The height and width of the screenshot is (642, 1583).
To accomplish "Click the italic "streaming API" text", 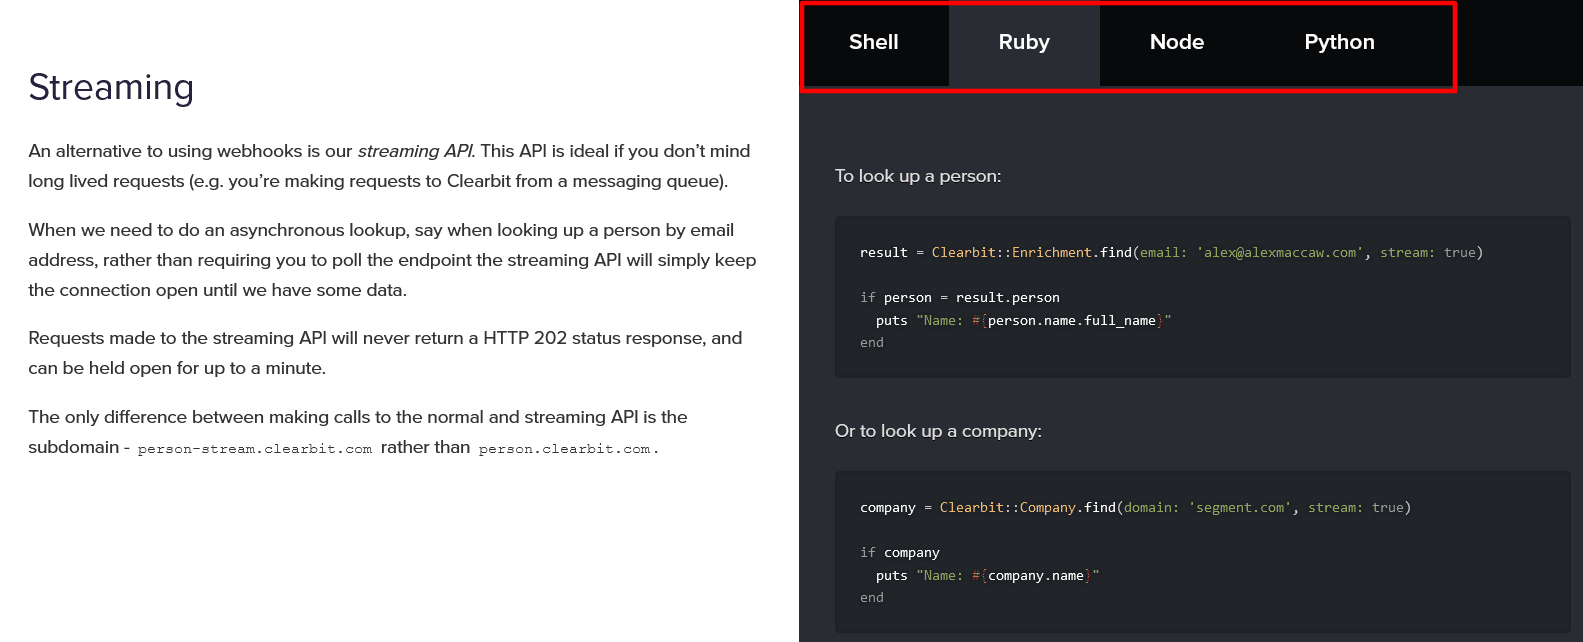I will (x=414, y=151).
